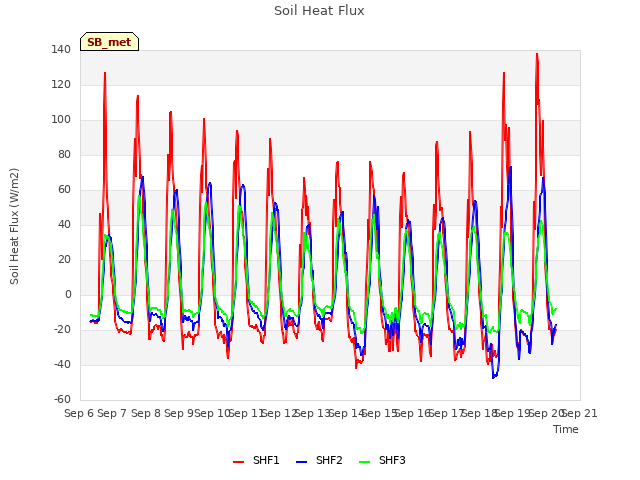The width and height of the screenshot is (640, 480).
Task: Click the 80 y-axis tick label
Action: pyautogui.click(x=64, y=154)
